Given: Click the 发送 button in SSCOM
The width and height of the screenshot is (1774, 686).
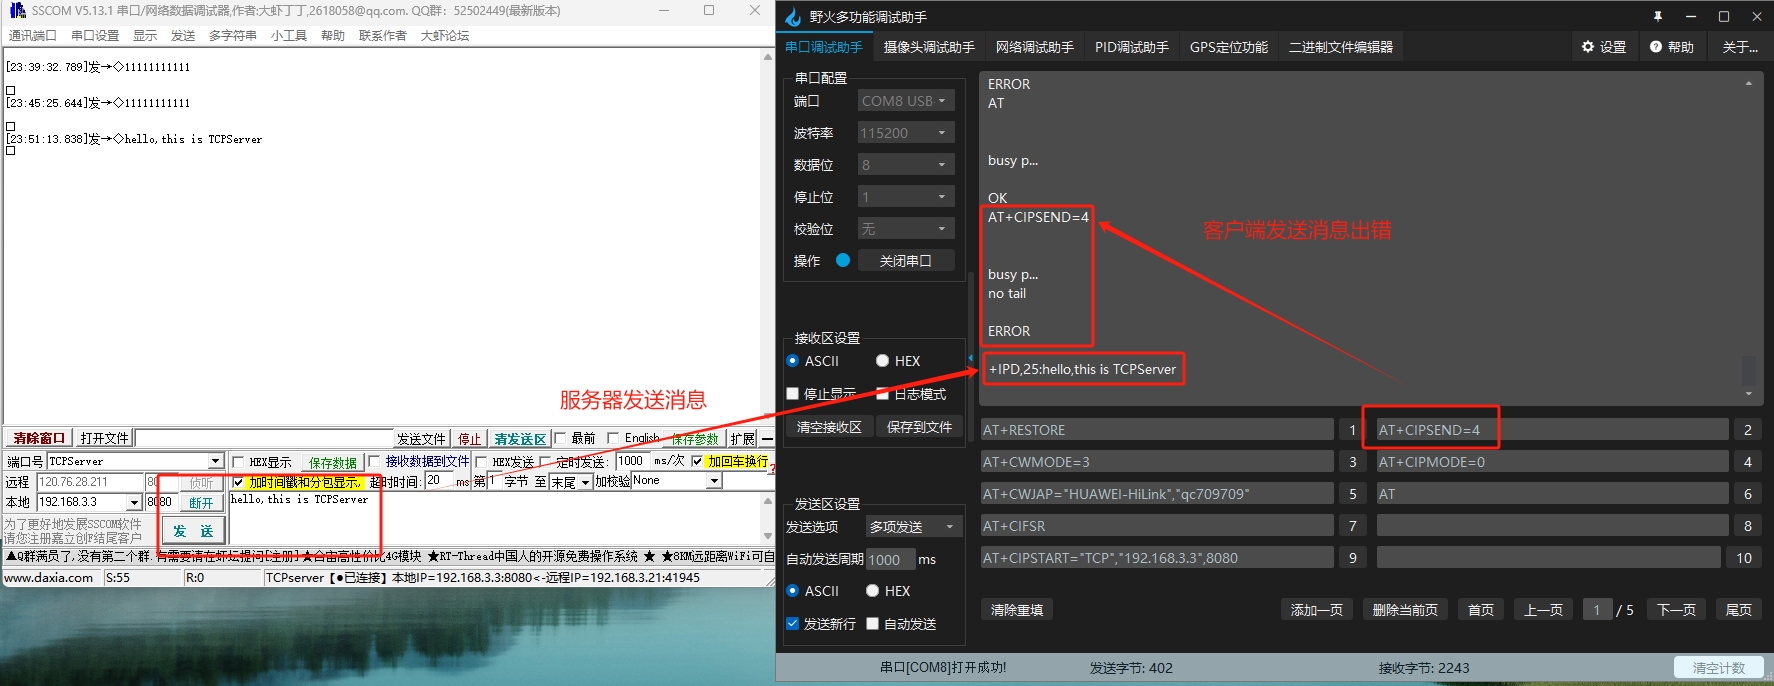Looking at the screenshot, I should (193, 531).
